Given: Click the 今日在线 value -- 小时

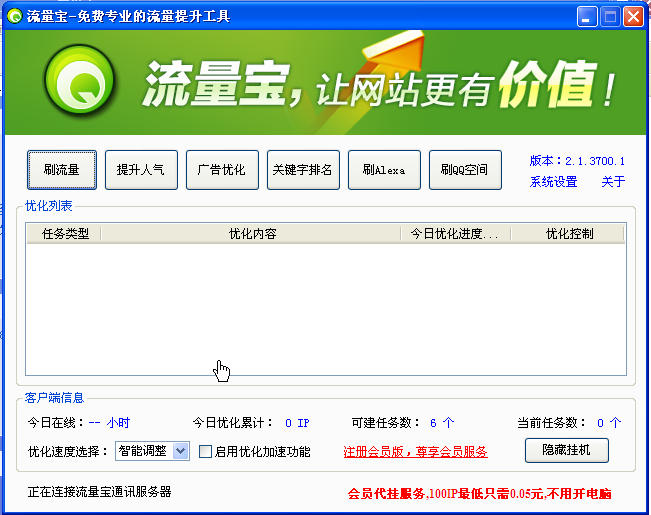Looking at the screenshot, I should click(109, 423).
